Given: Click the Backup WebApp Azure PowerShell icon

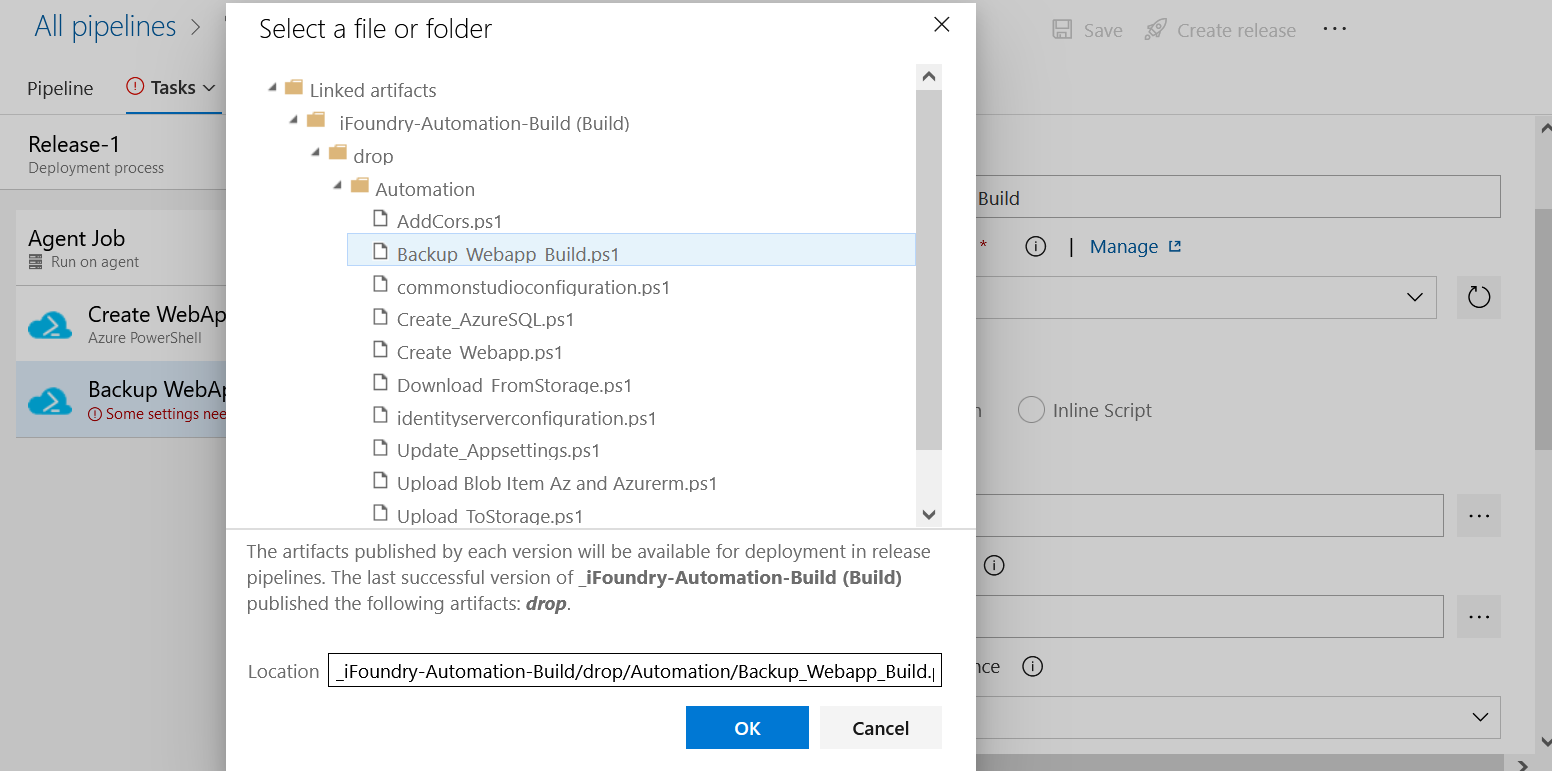Looking at the screenshot, I should point(50,400).
